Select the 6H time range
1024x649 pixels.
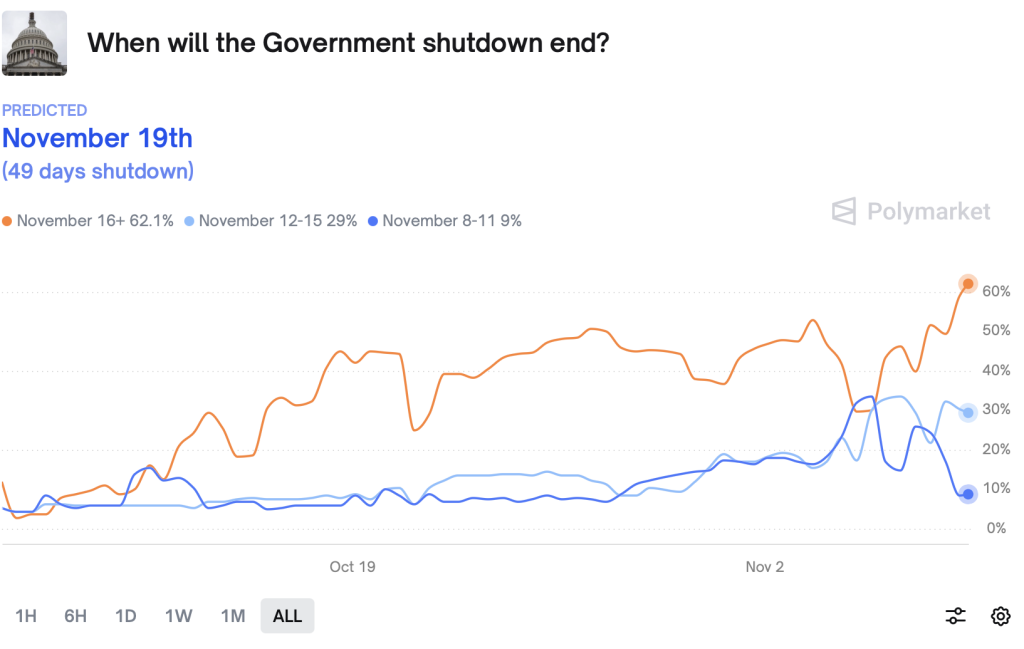coord(76,616)
